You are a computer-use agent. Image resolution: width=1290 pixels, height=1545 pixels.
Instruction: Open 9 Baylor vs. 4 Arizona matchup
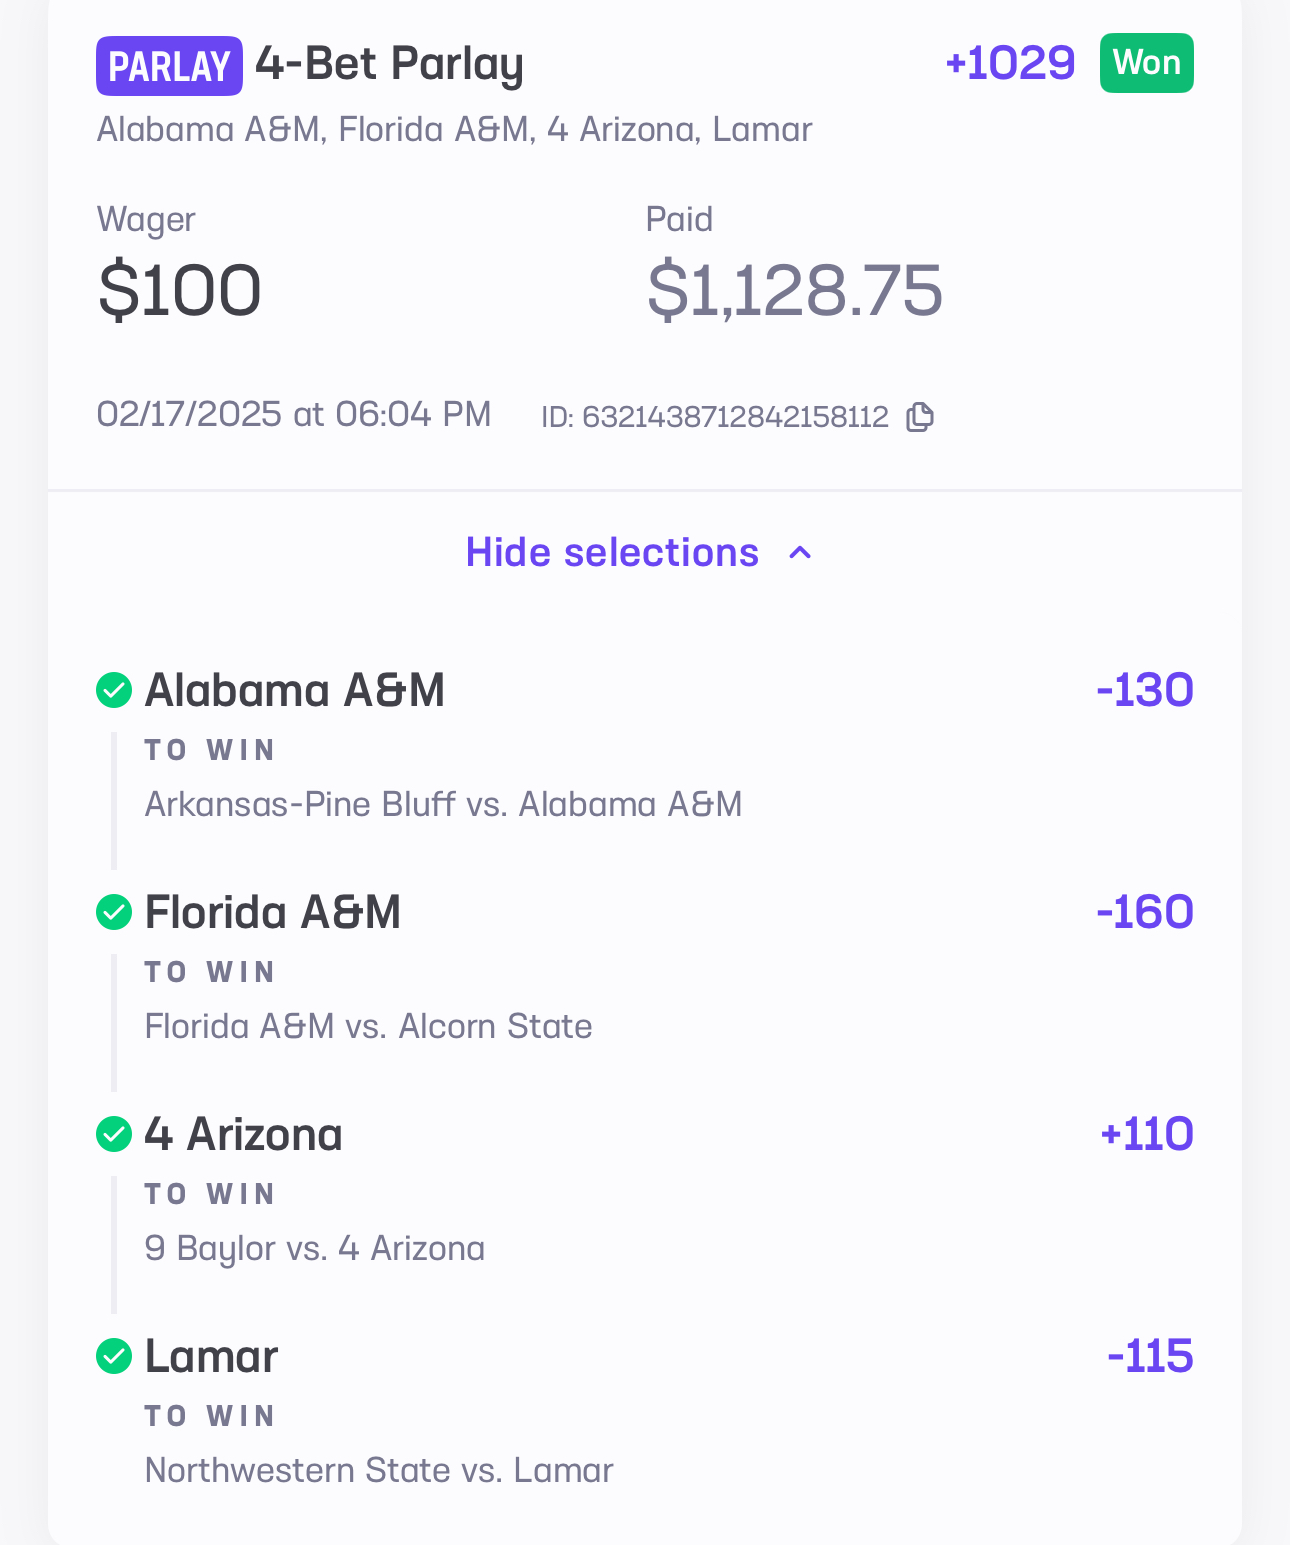[x=314, y=1248]
